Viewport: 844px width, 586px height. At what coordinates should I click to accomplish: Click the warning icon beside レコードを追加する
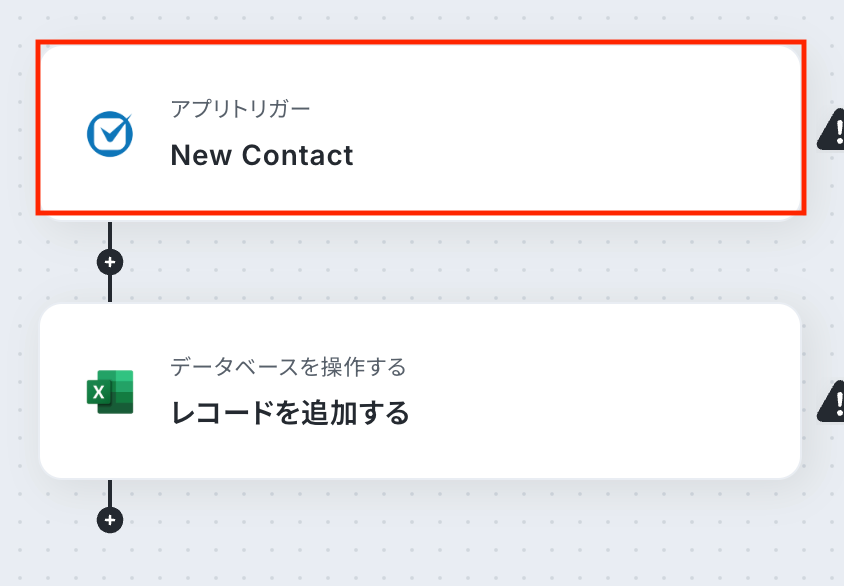pyautogui.click(x=832, y=401)
